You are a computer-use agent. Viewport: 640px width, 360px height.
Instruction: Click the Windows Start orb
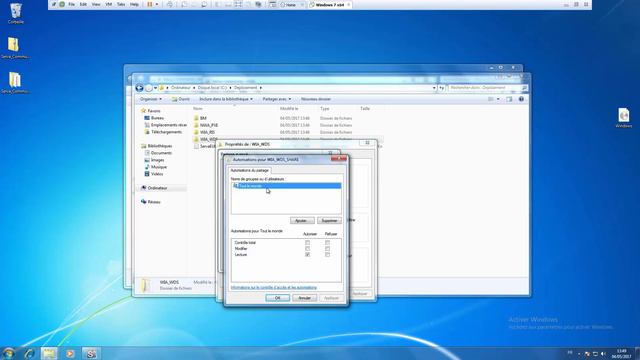click(x=8, y=353)
